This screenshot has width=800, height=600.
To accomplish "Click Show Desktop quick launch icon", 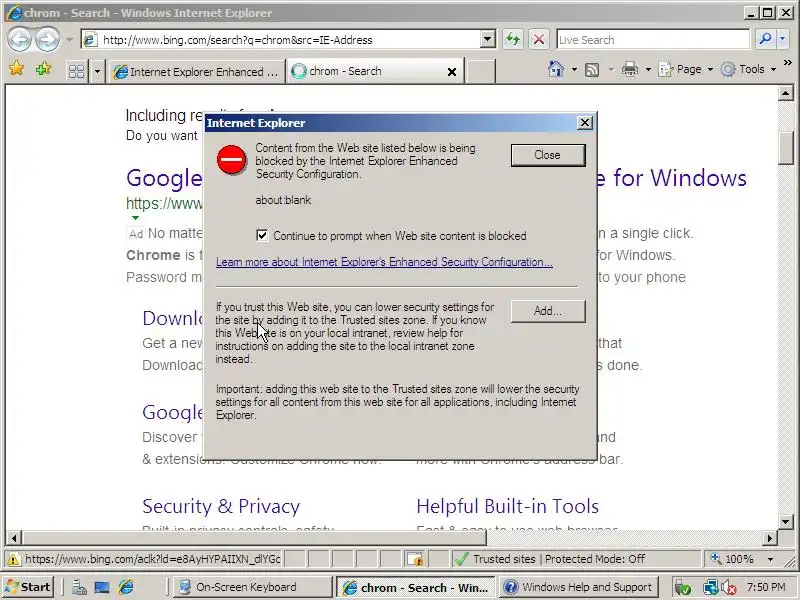I will 102,587.
